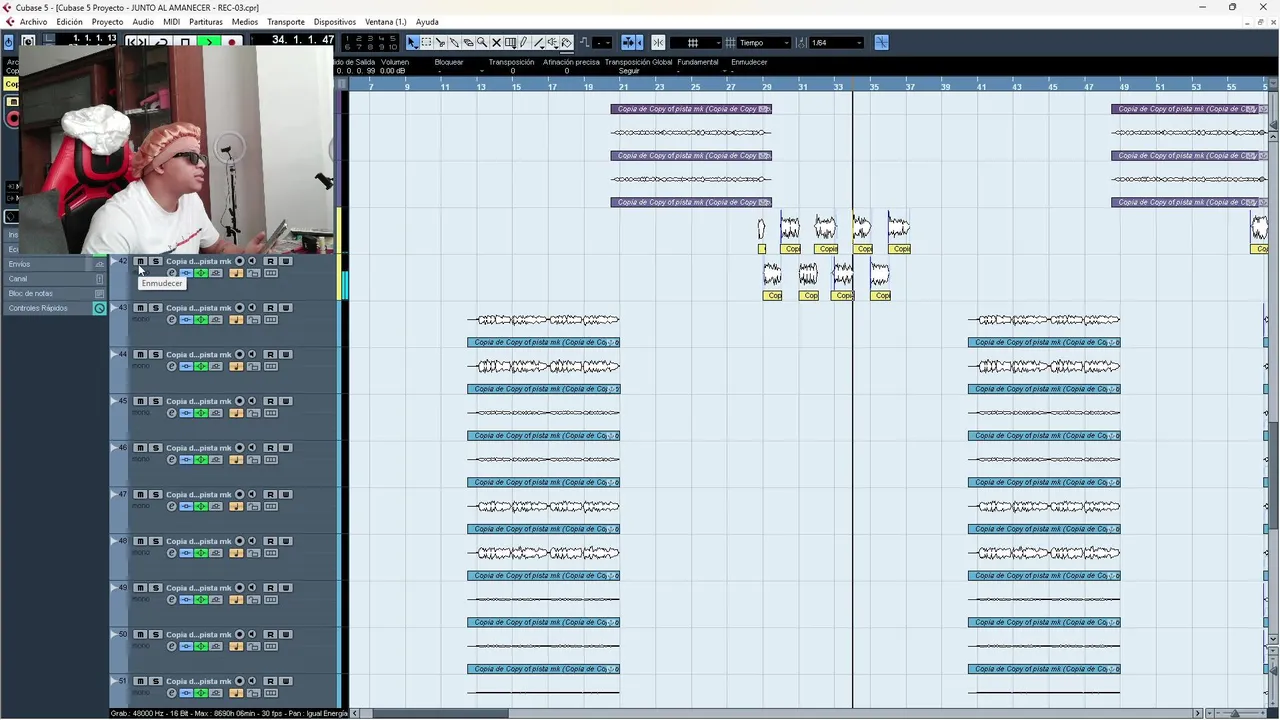Viewport: 1280px width, 720px height.
Task: Toggle Write automation W on track 47
Action: (x=285, y=494)
